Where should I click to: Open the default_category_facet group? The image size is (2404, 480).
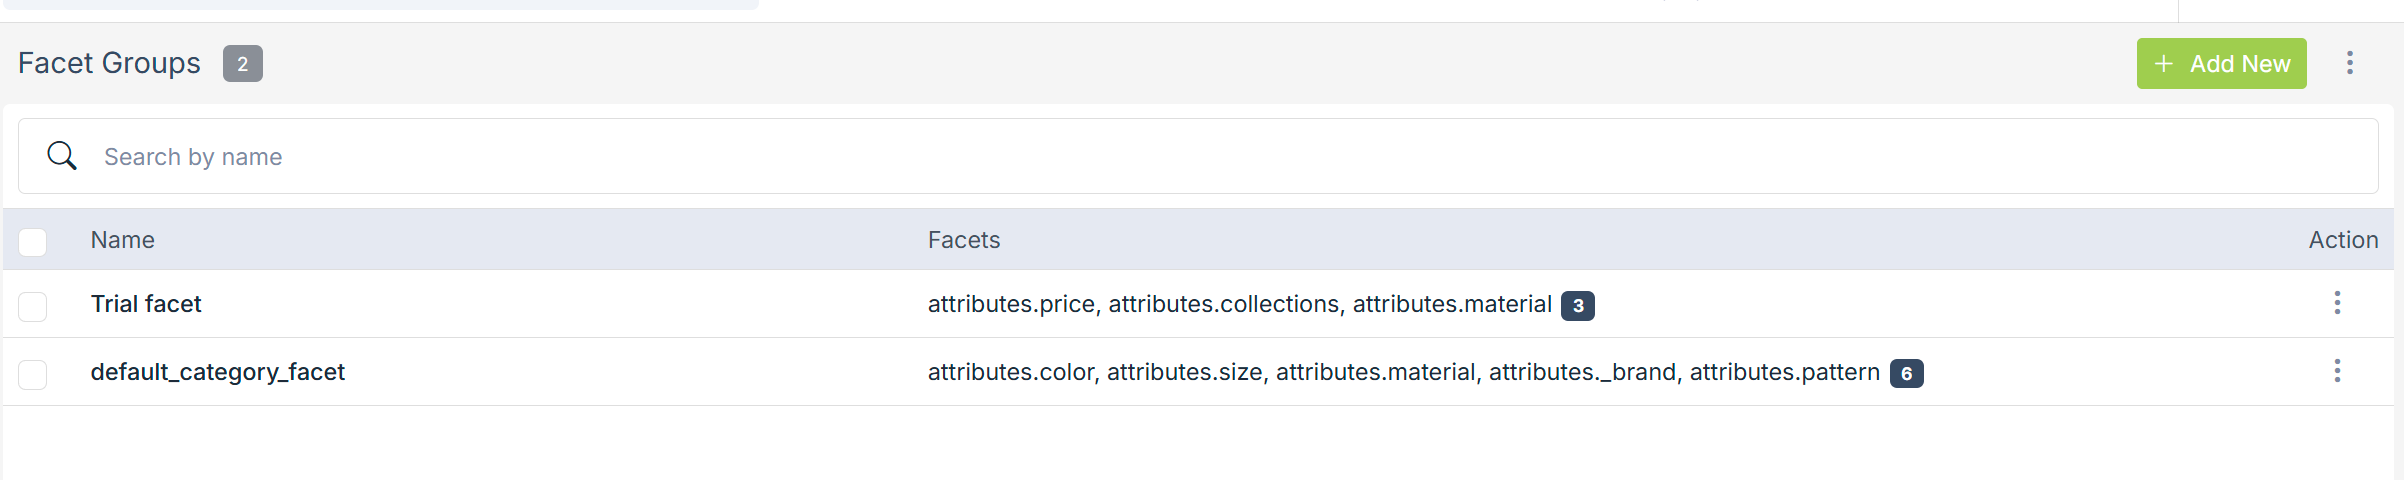[218, 372]
